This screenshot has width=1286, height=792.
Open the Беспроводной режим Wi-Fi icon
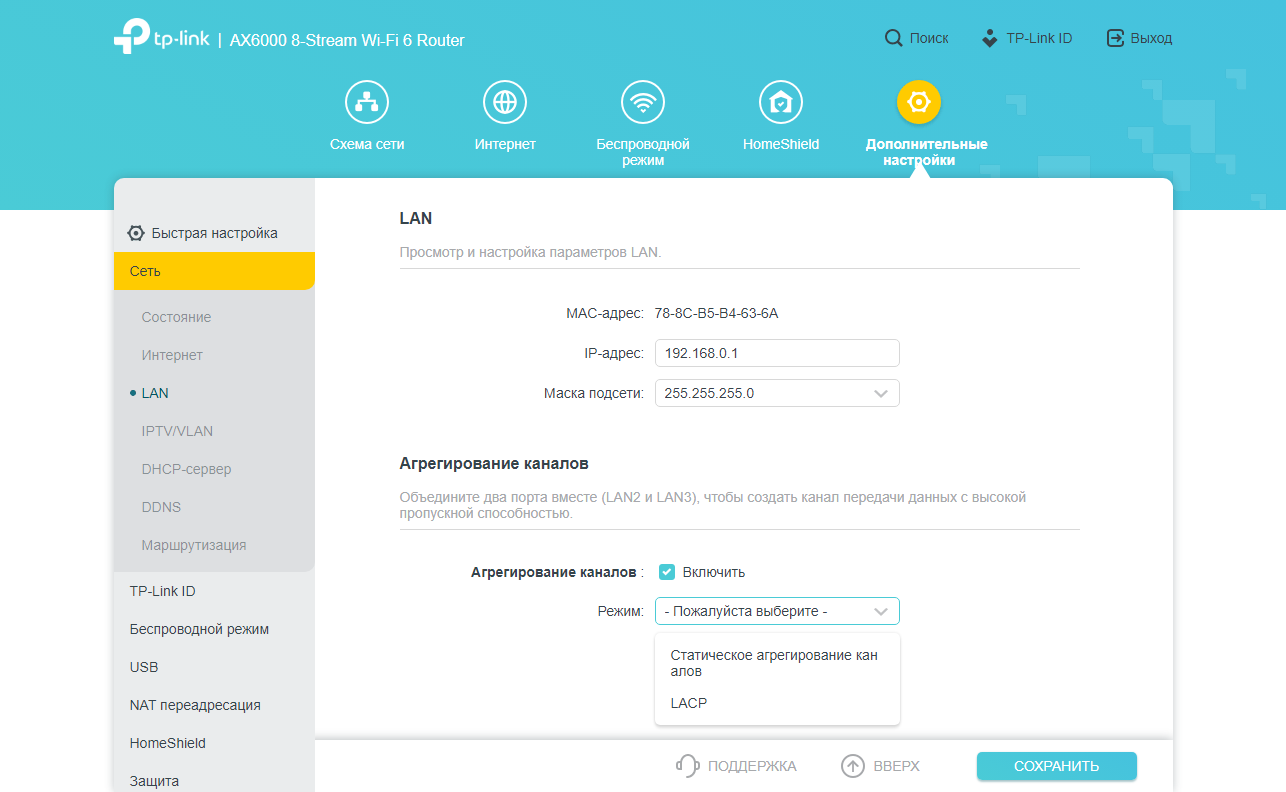[643, 102]
